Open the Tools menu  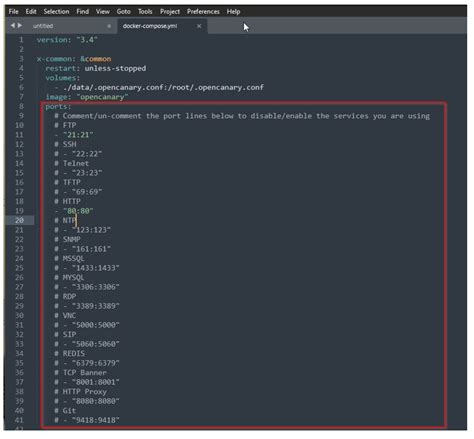click(x=145, y=12)
